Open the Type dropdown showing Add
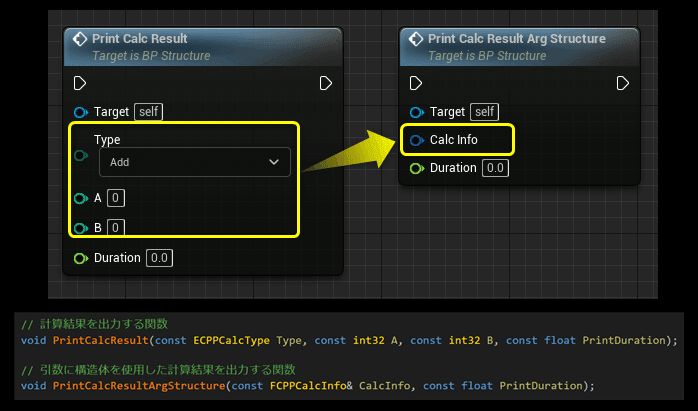This screenshot has height=411, width=698. pos(194,162)
